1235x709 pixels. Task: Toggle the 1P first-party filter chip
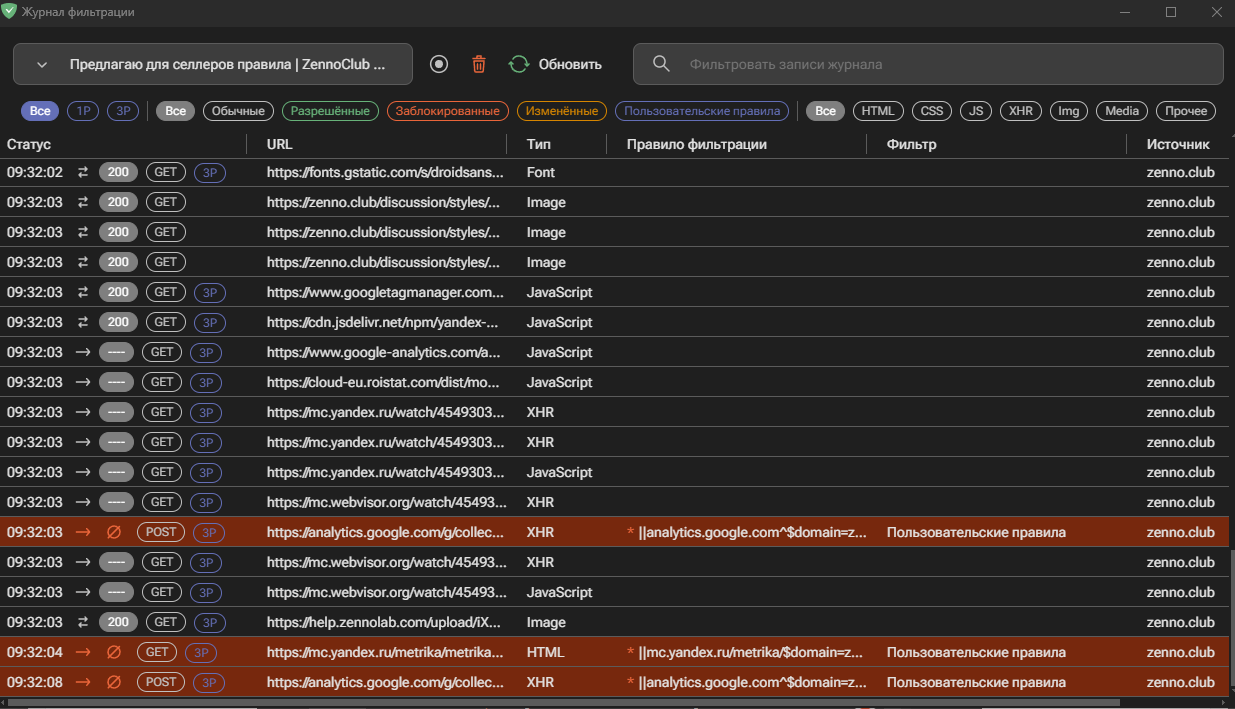click(x=83, y=111)
